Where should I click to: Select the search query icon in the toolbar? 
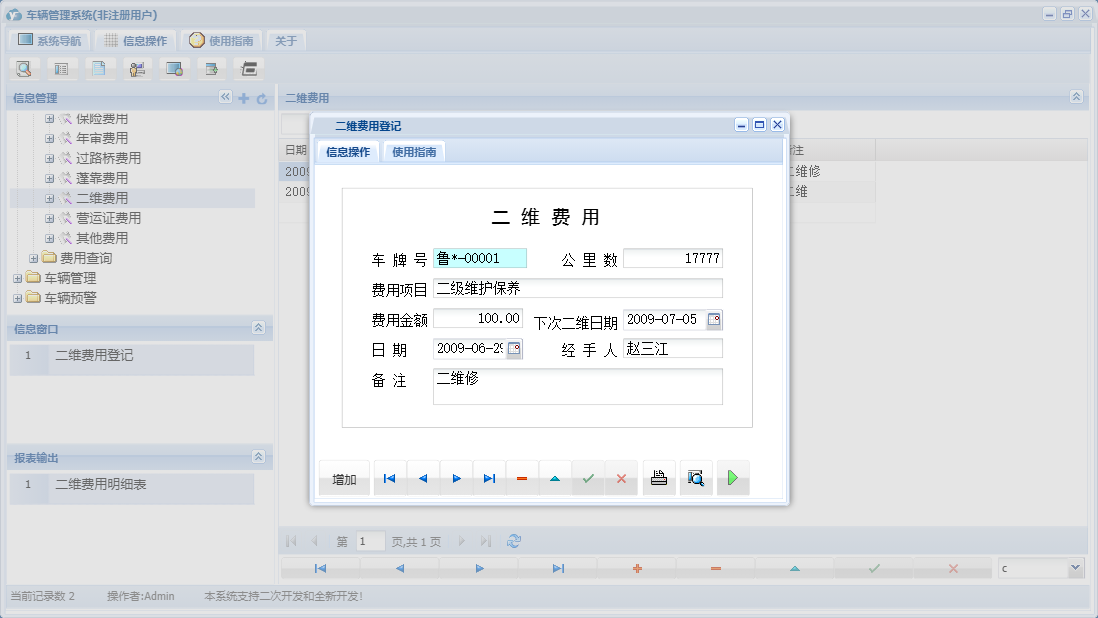point(23,68)
